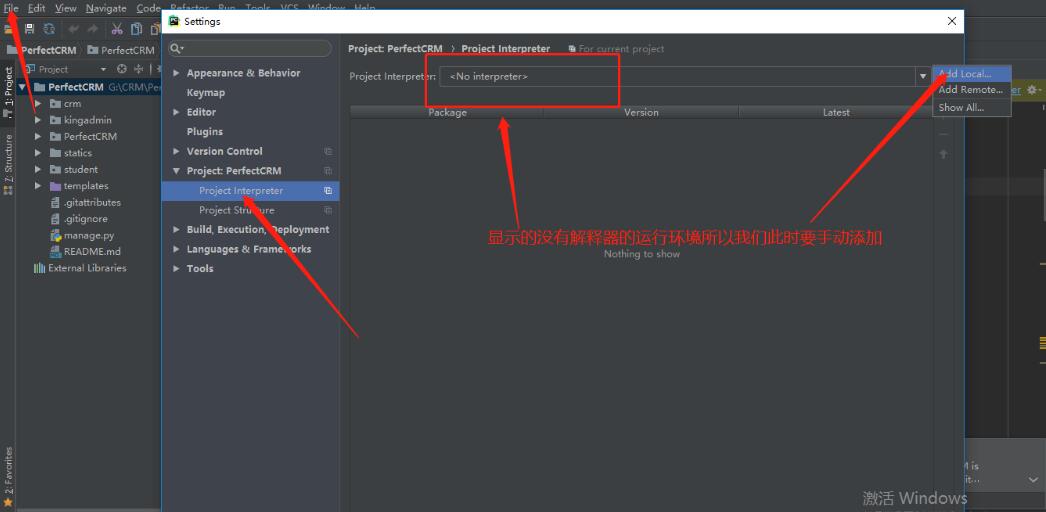The height and width of the screenshot is (512, 1046).
Task: Choose Add Local... from interpreter menu
Action: click(x=972, y=74)
